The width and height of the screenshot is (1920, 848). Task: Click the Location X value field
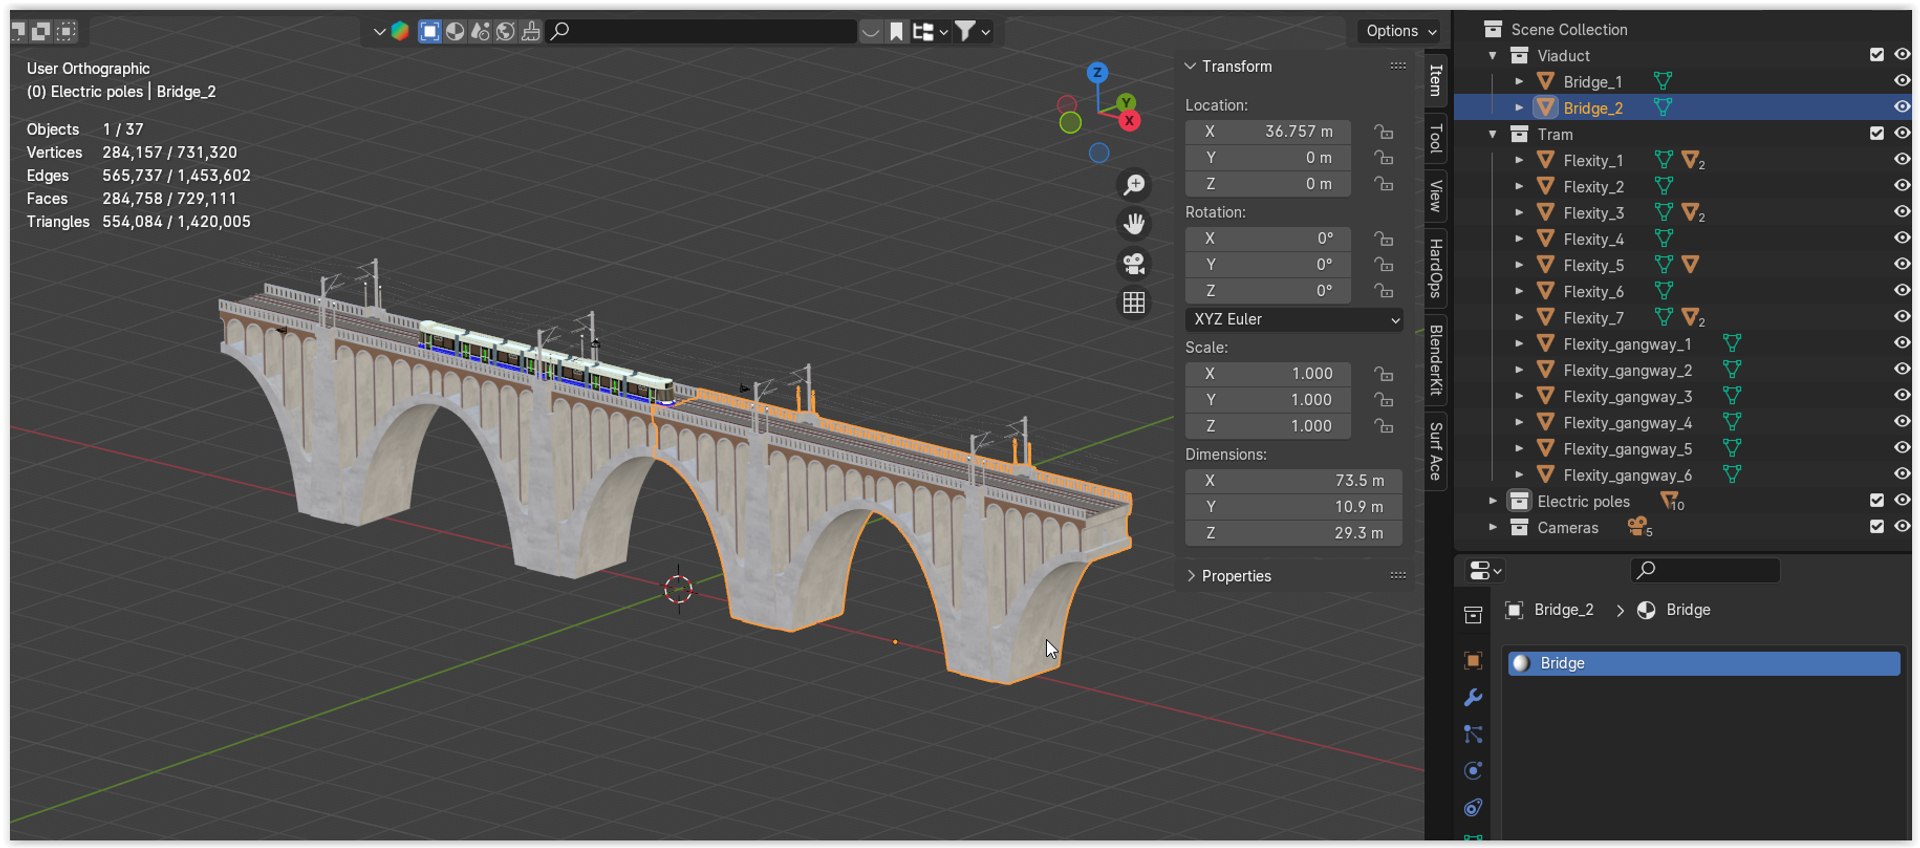(x=1268, y=131)
